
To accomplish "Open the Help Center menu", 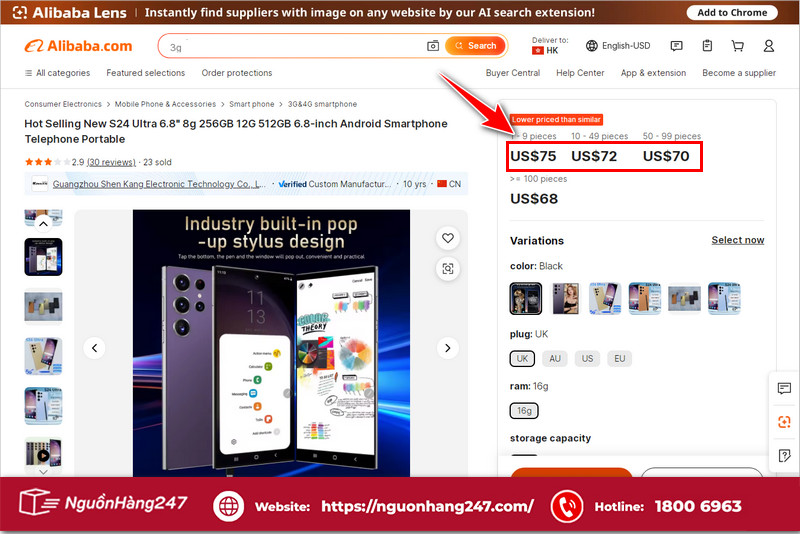I will point(580,73).
